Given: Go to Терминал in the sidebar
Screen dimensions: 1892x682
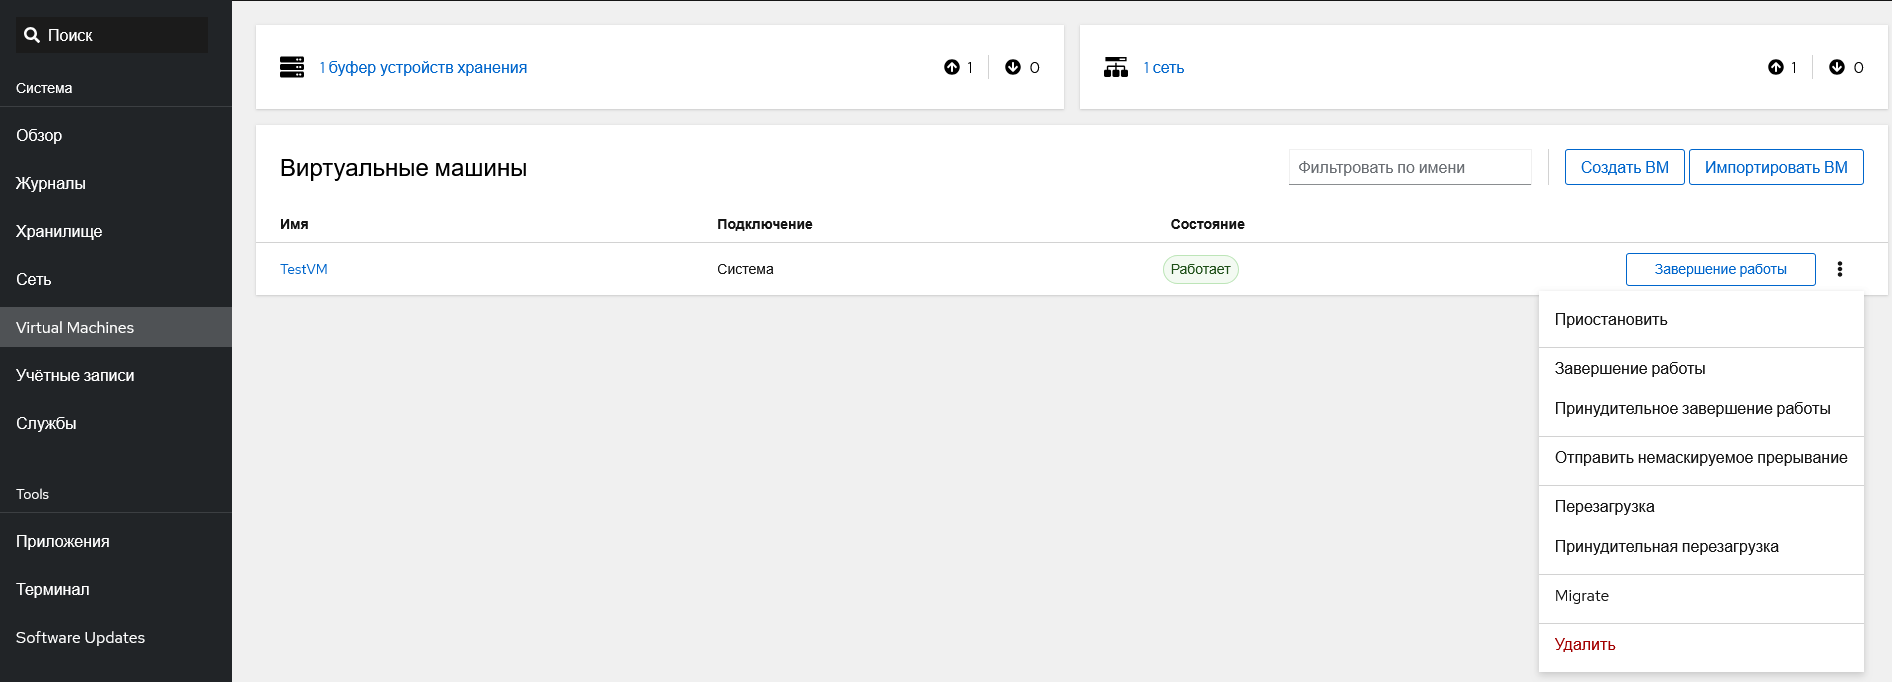Looking at the screenshot, I should 53,590.
